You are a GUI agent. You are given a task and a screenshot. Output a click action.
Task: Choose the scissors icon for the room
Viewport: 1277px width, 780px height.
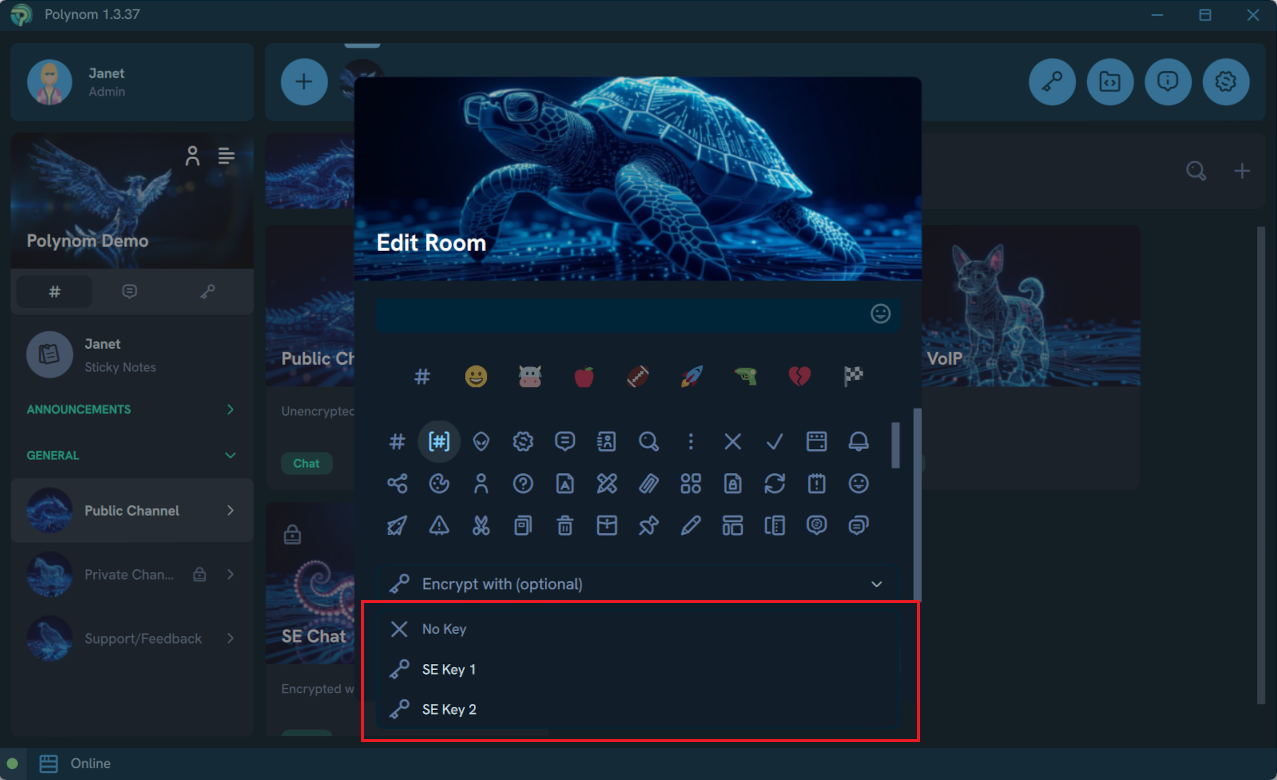(481, 525)
